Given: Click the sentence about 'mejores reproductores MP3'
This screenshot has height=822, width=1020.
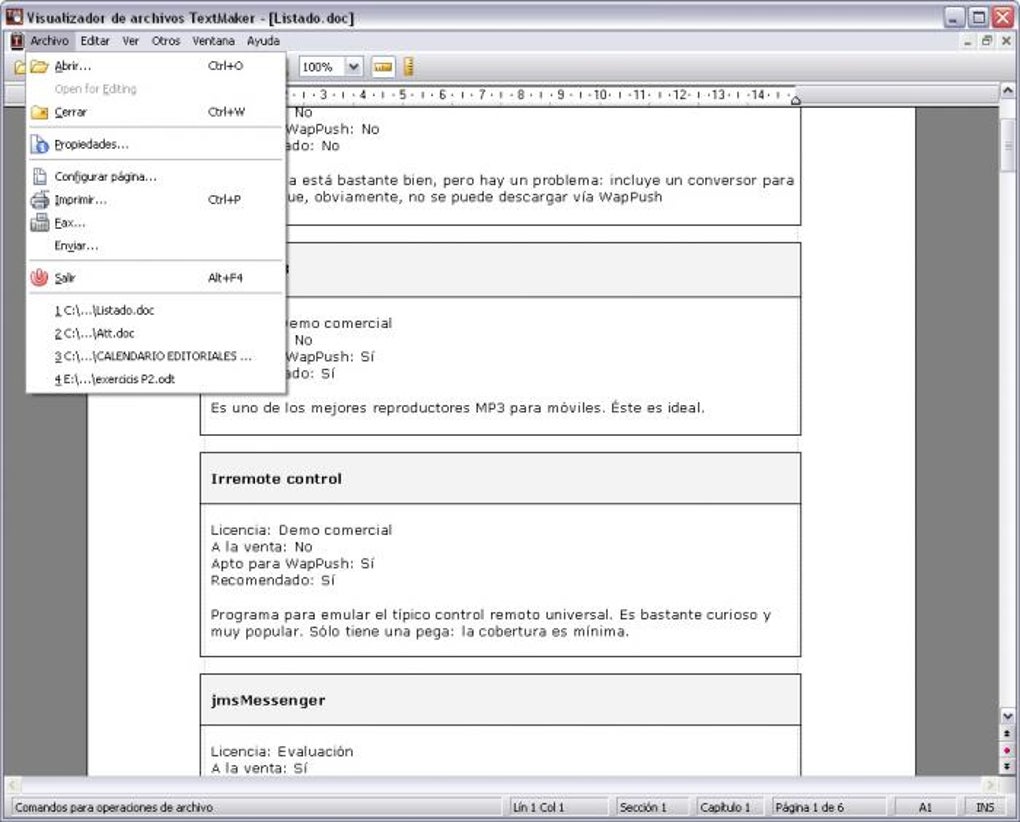Looking at the screenshot, I should [457, 408].
